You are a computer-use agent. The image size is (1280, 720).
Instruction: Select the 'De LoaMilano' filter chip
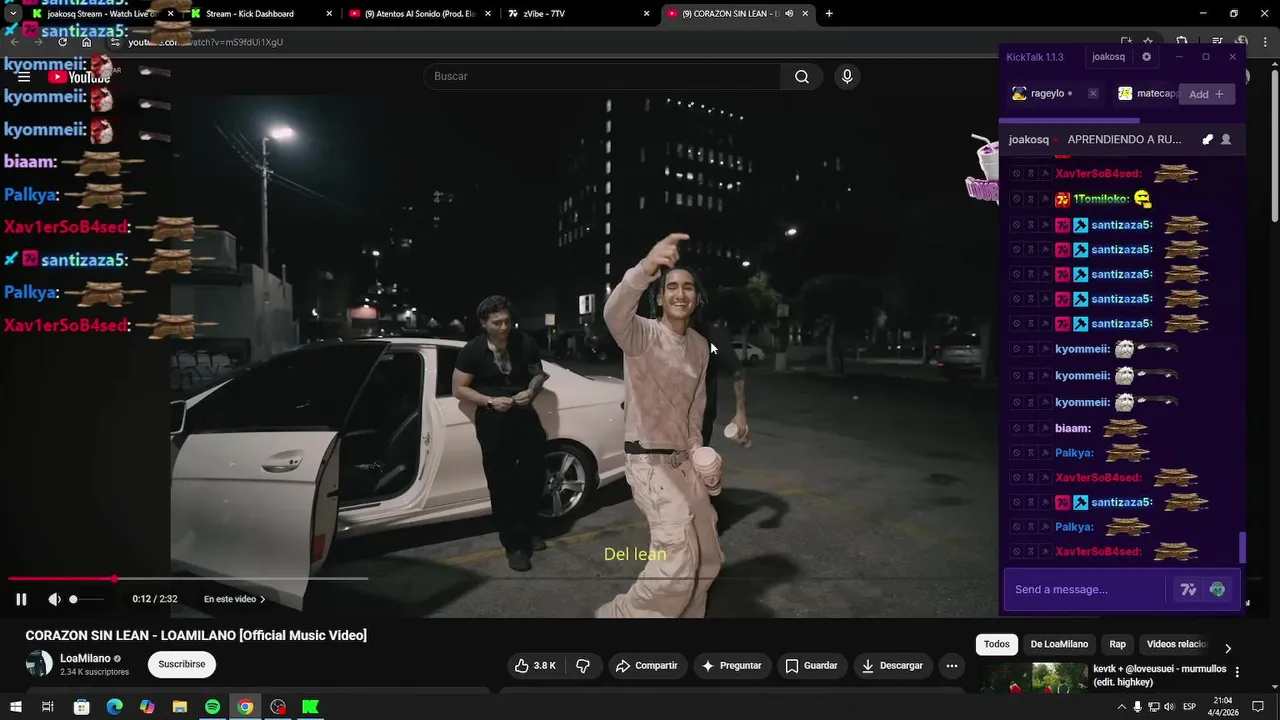(1059, 644)
